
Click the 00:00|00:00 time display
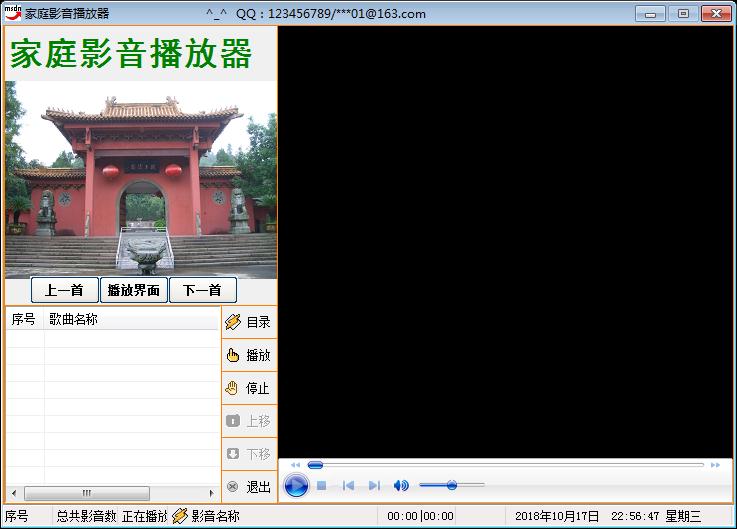(x=420, y=516)
